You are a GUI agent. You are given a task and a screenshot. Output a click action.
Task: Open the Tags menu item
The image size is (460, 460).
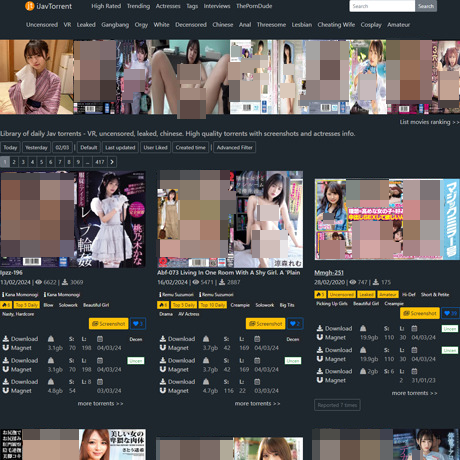pos(192,6)
